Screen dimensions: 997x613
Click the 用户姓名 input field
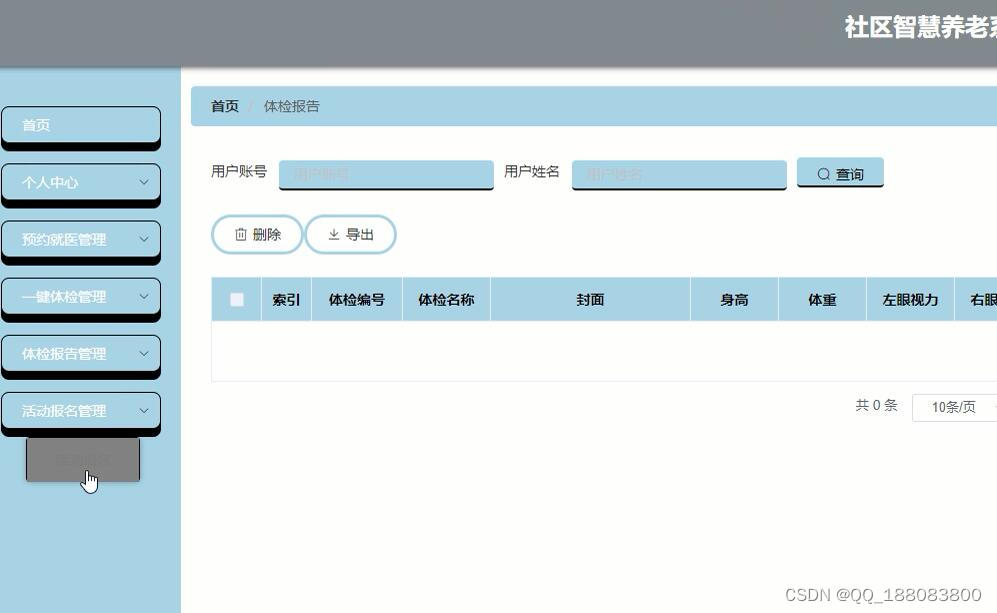(x=678, y=173)
